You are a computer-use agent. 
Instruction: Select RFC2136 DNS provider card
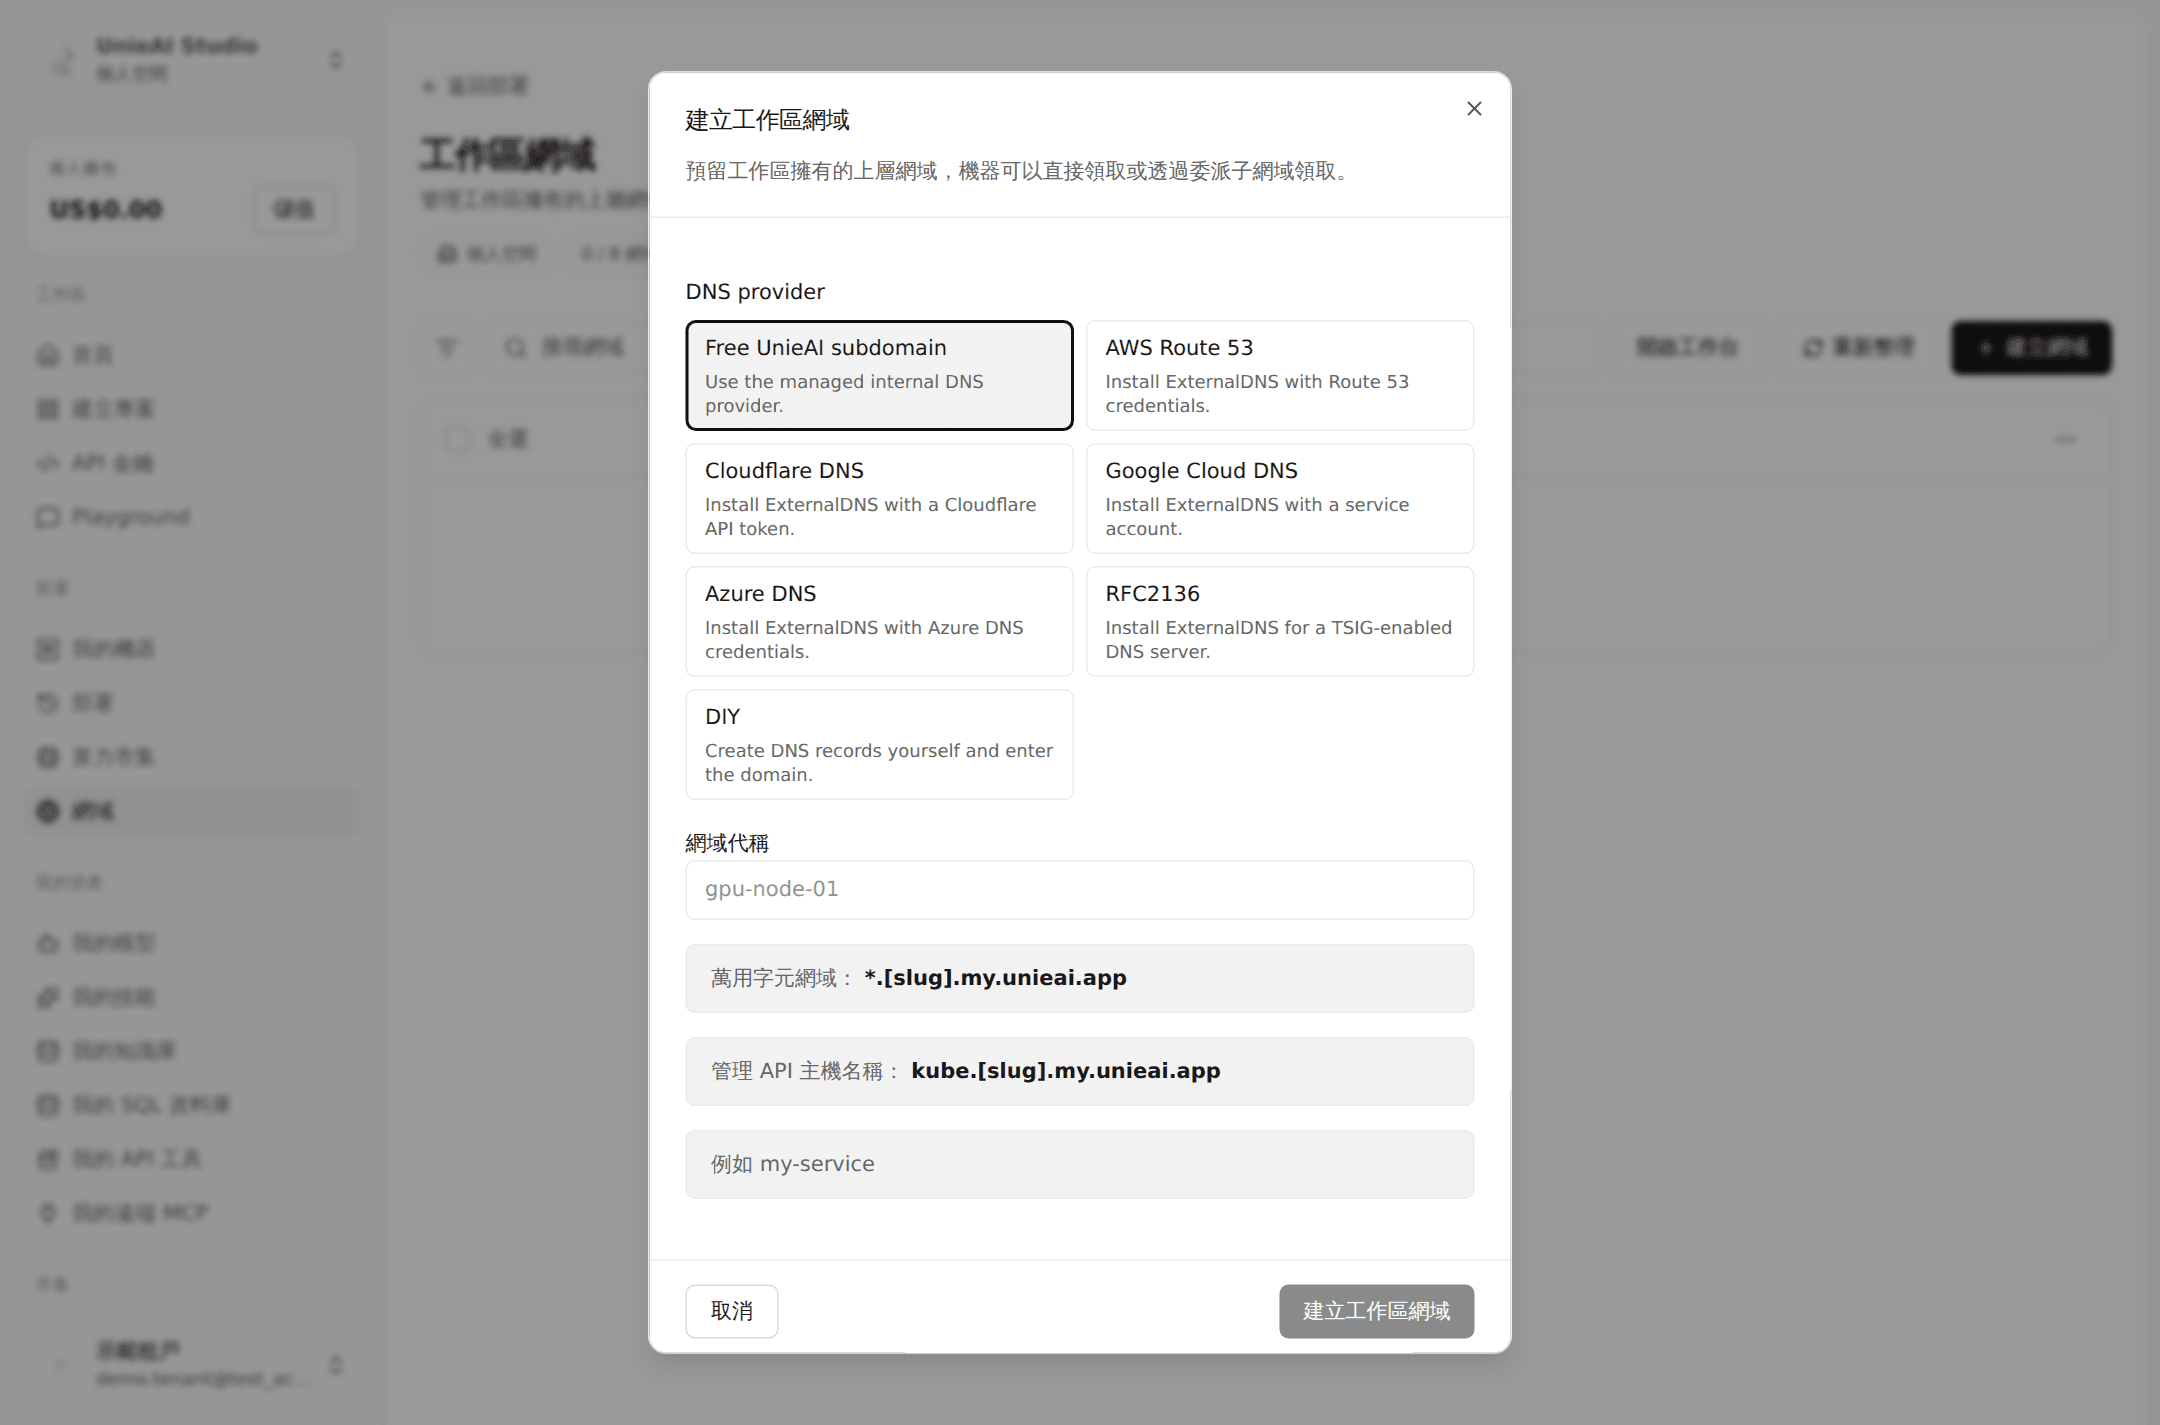pyautogui.click(x=1279, y=621)
